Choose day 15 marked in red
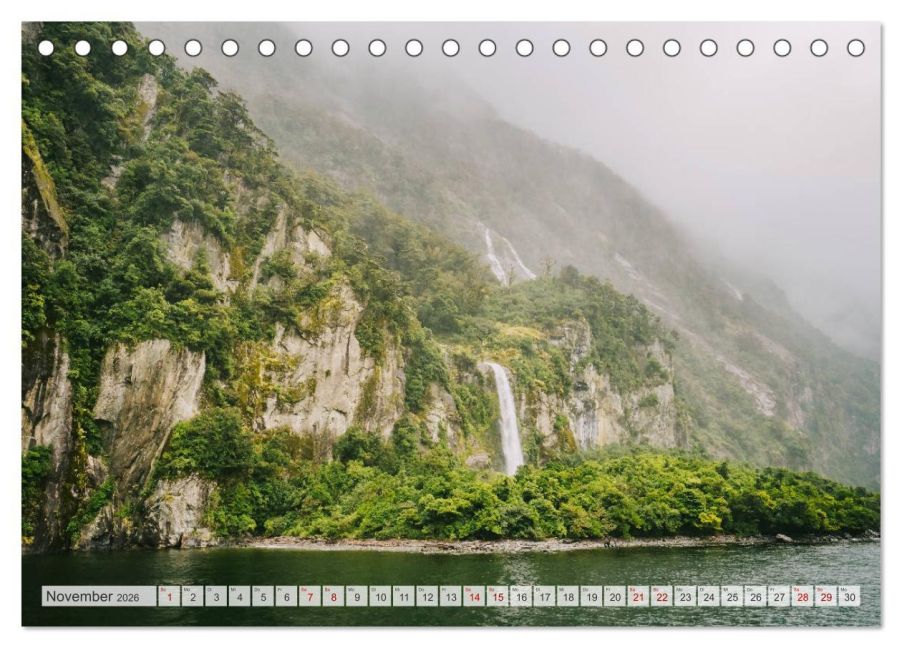This screenshot has width=902, height=648. point(497,597)
